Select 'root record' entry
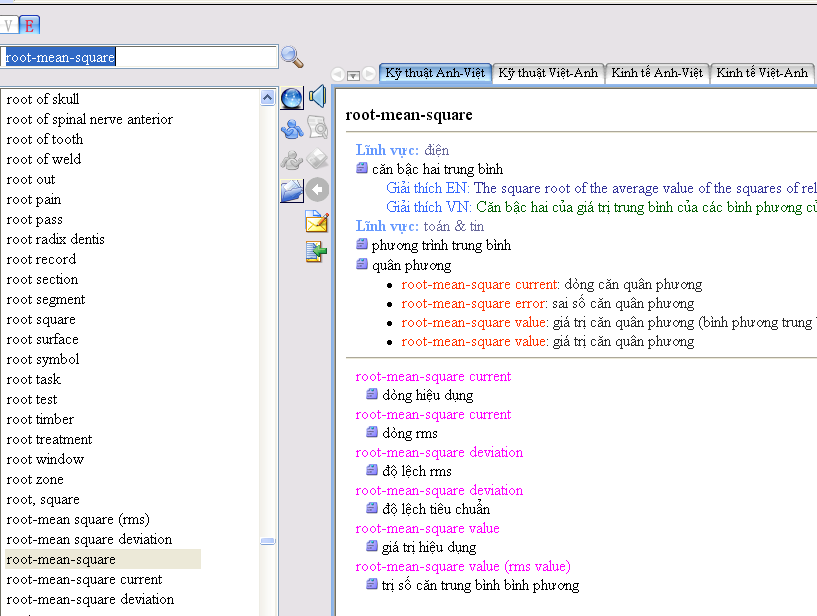The image size is (817, 616). click(41, 259)
